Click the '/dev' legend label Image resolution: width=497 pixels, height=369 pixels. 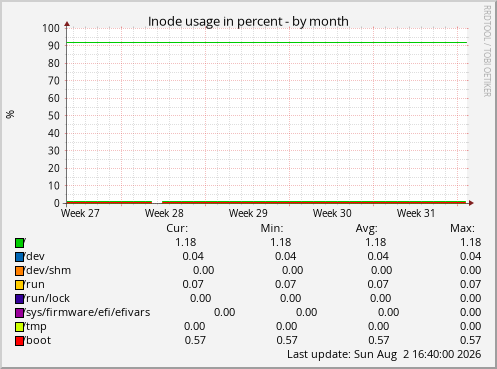tap(35, 256)
